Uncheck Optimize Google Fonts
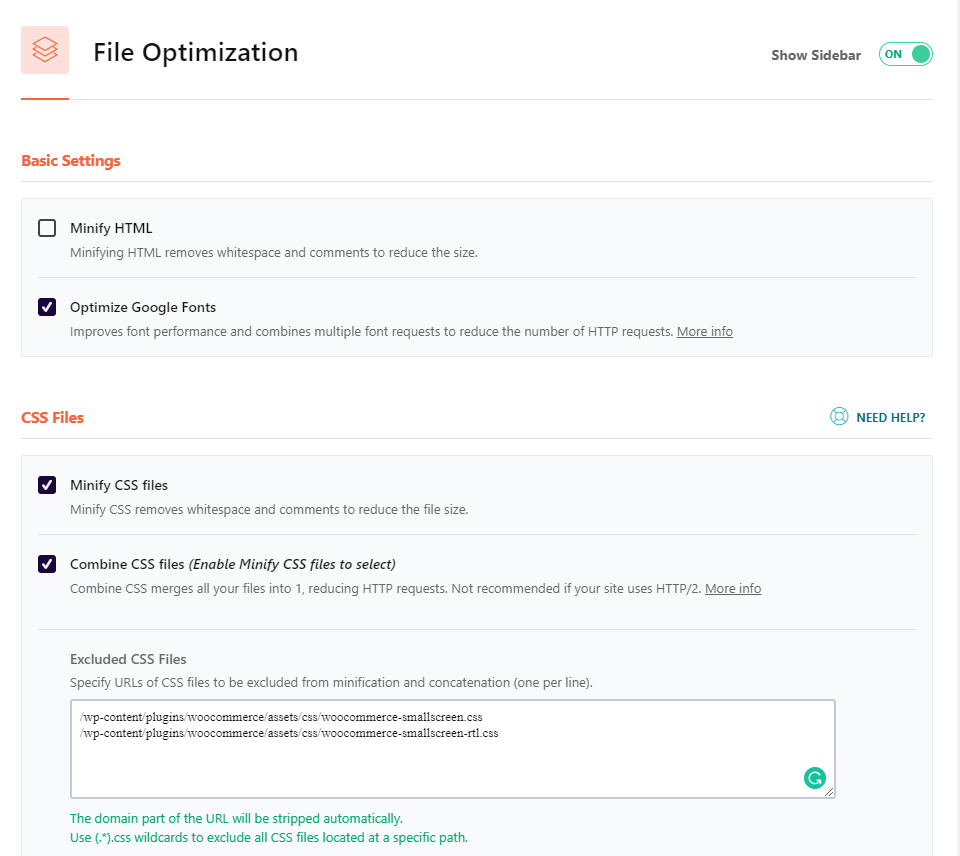The height and width of the screenshot is (856, 960). click(47, 307)
